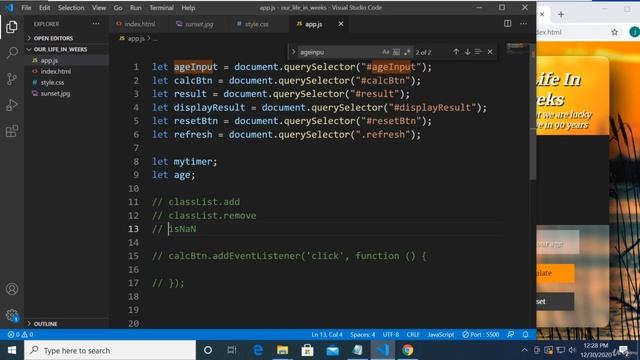640x360 pixels.
Task: Switch to style.css editor tab
Action: (256, 24)
